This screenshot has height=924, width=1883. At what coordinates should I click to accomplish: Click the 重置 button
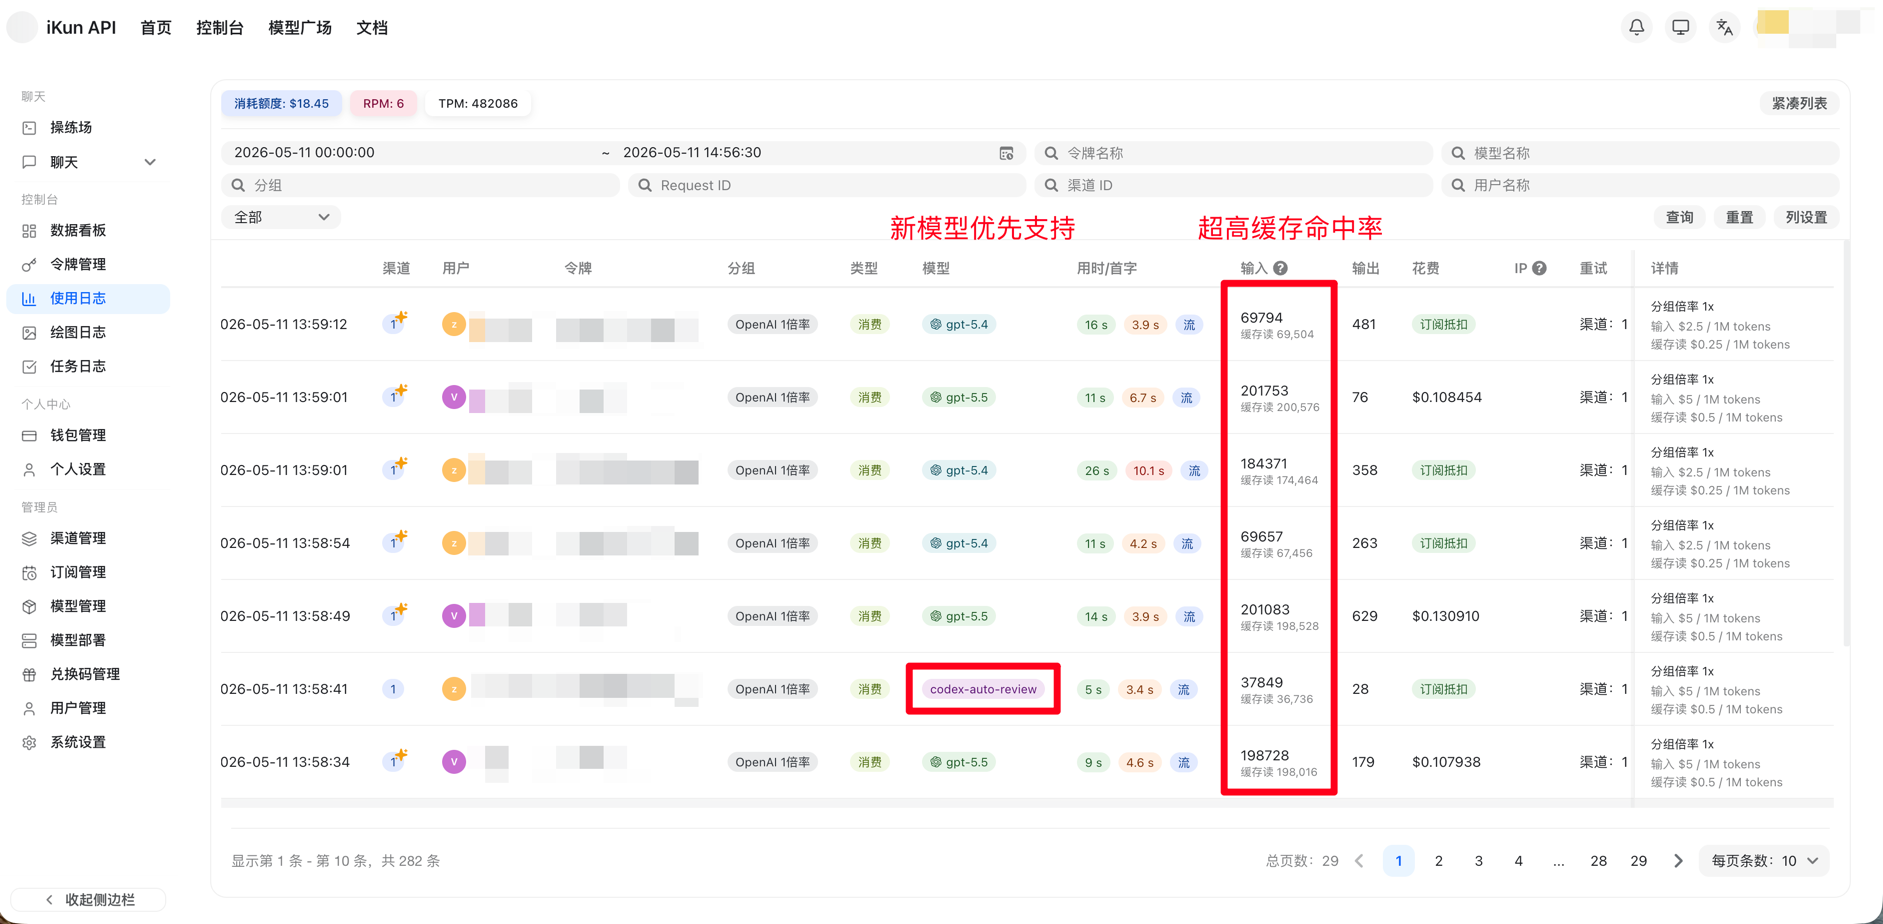tap(1740, 217)
